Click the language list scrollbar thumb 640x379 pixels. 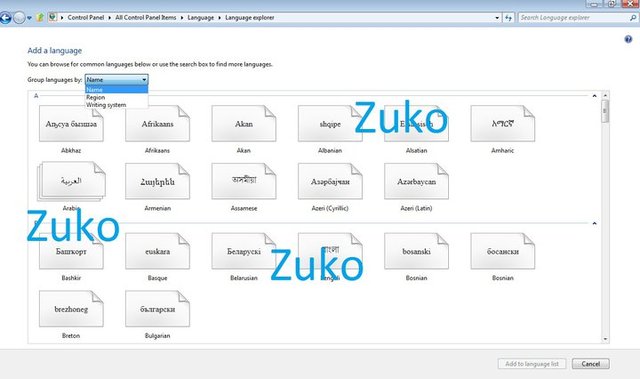[605, 111]
